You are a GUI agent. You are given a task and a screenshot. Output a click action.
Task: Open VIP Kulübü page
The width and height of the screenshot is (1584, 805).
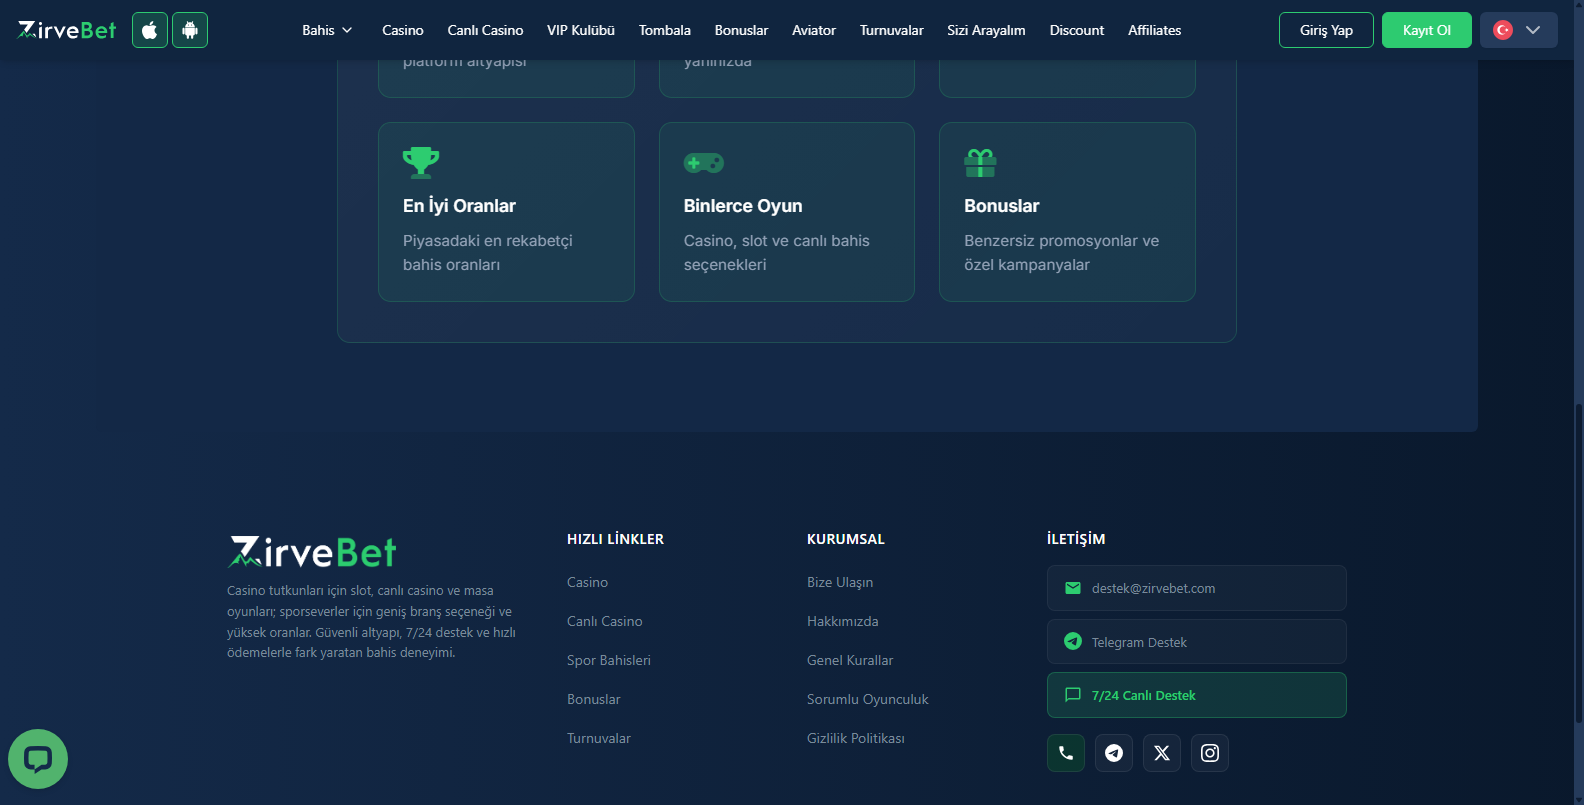(x=581, y=30)
